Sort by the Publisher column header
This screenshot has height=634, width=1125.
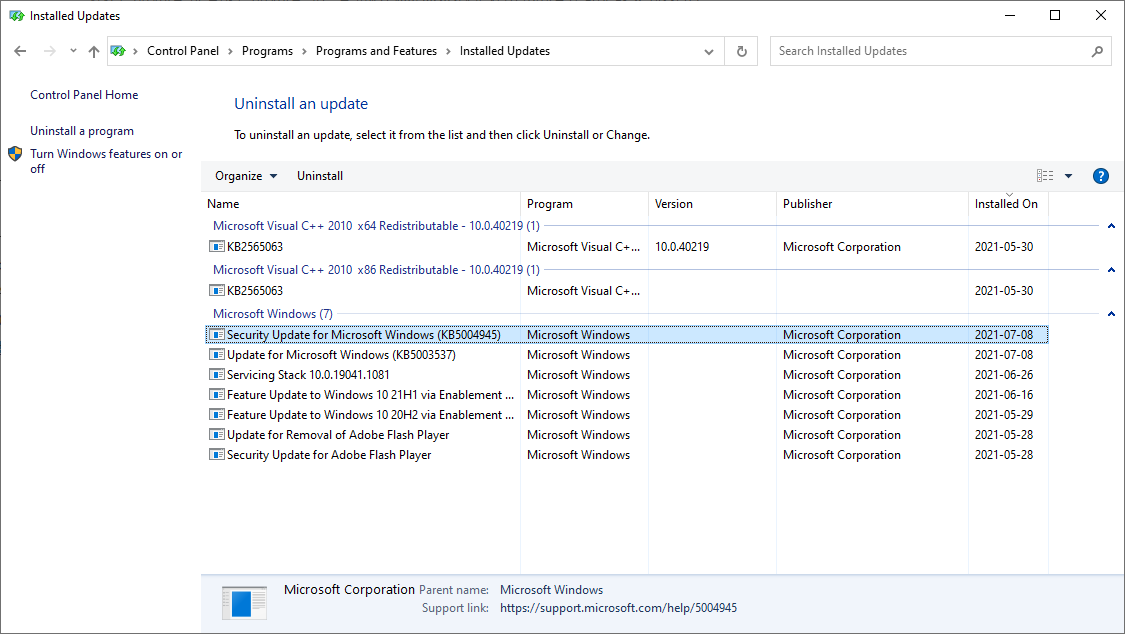(872, 204)
